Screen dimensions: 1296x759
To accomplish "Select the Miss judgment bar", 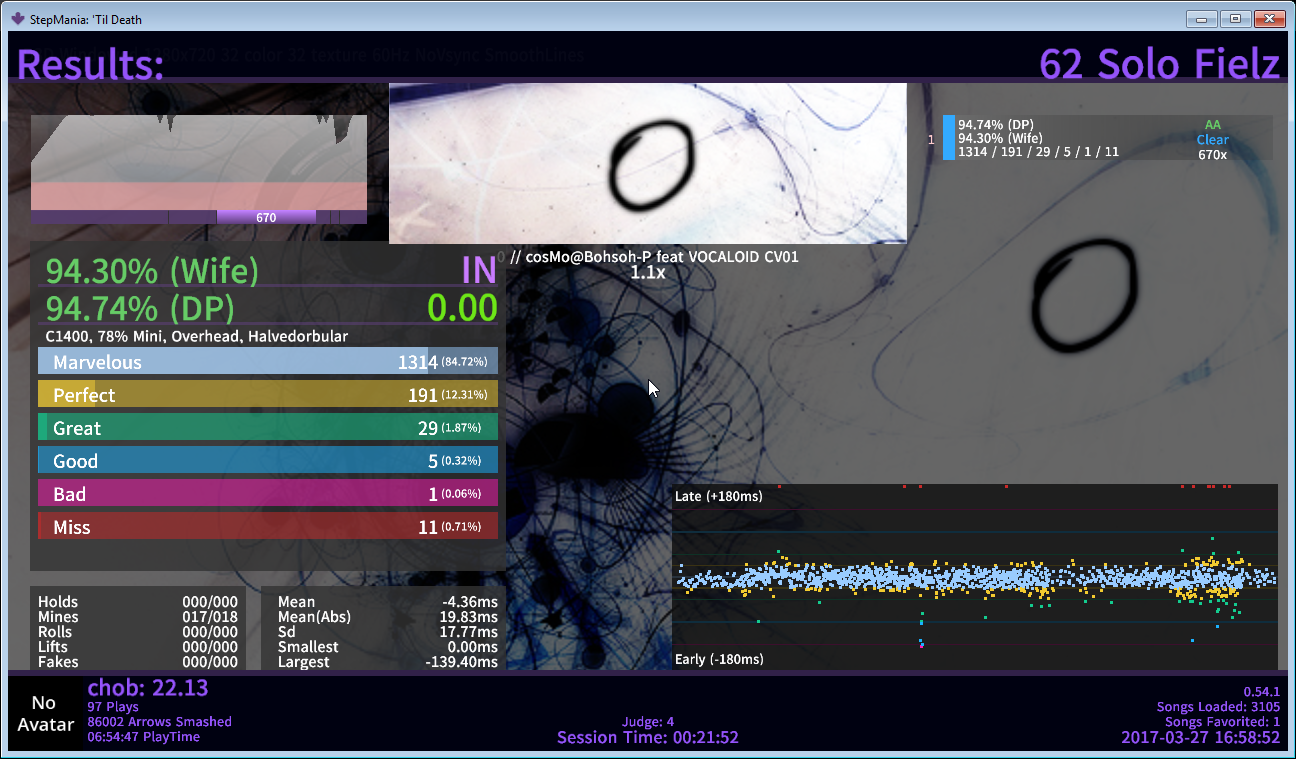I will pyautogui.click(x=267, y=527).
